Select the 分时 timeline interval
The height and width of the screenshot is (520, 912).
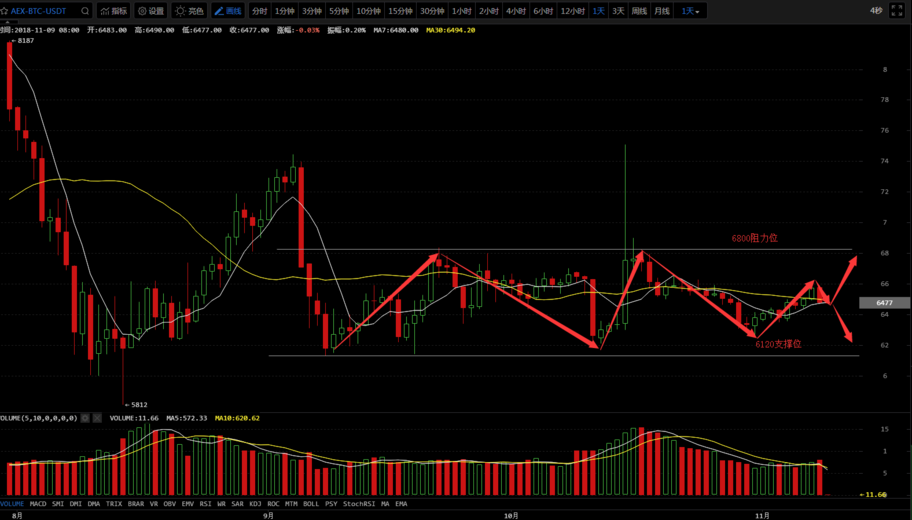pyautogui.click(x=259, y=10)
